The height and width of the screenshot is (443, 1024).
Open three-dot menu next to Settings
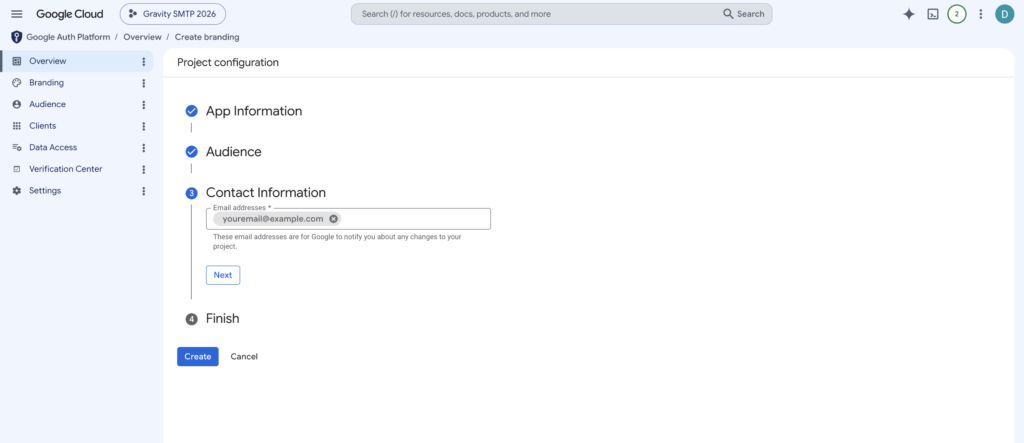click(144, 191)
